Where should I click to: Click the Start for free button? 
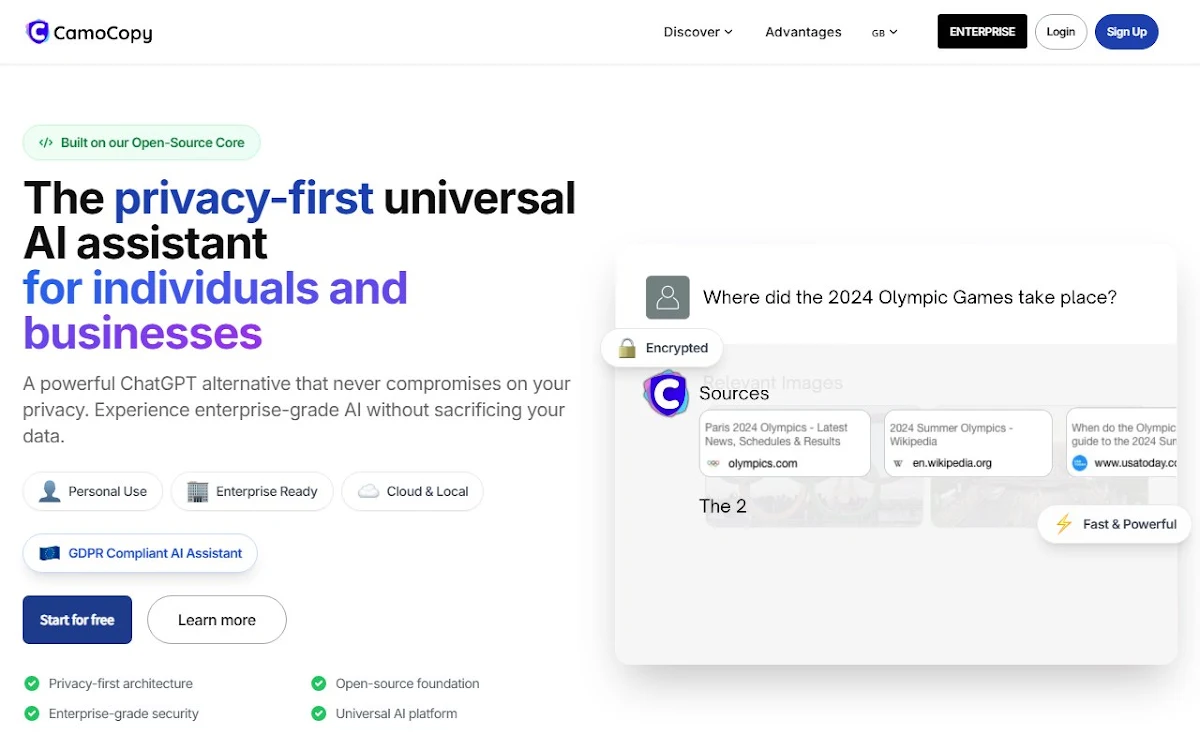pyautogui.click(x=77, y=620)
